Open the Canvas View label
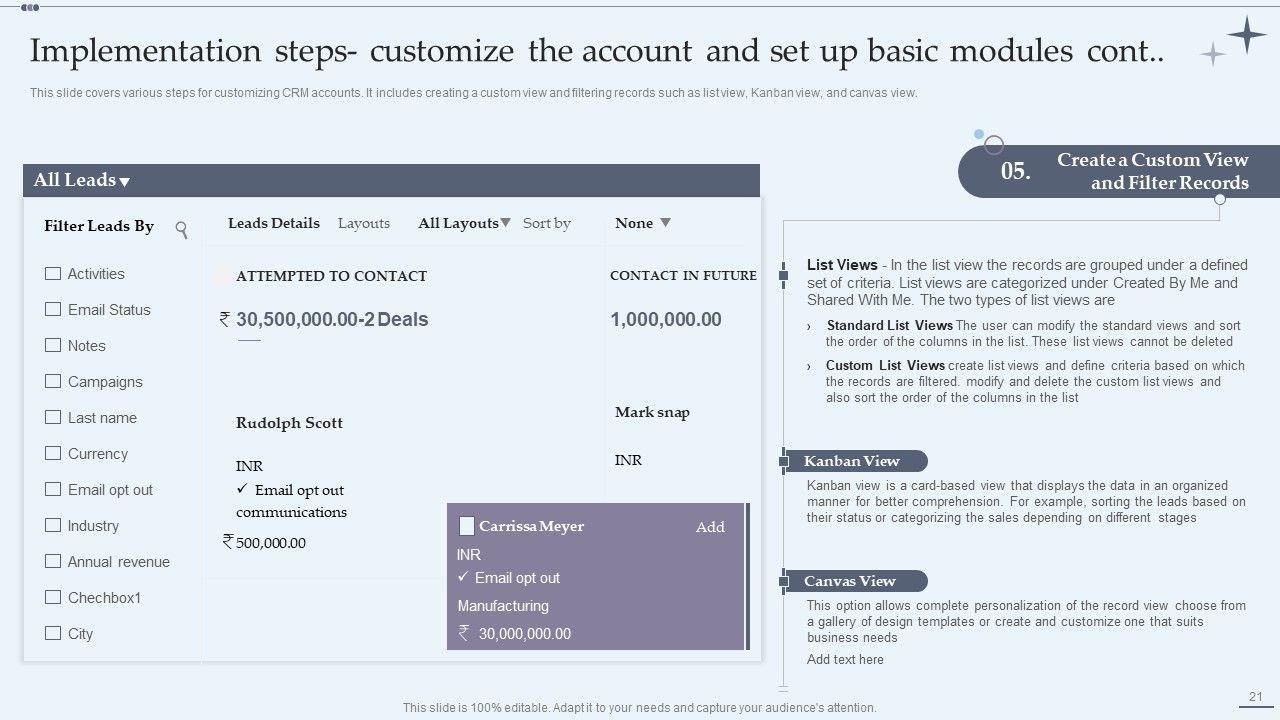1280x720 pixels. (850, 581)
